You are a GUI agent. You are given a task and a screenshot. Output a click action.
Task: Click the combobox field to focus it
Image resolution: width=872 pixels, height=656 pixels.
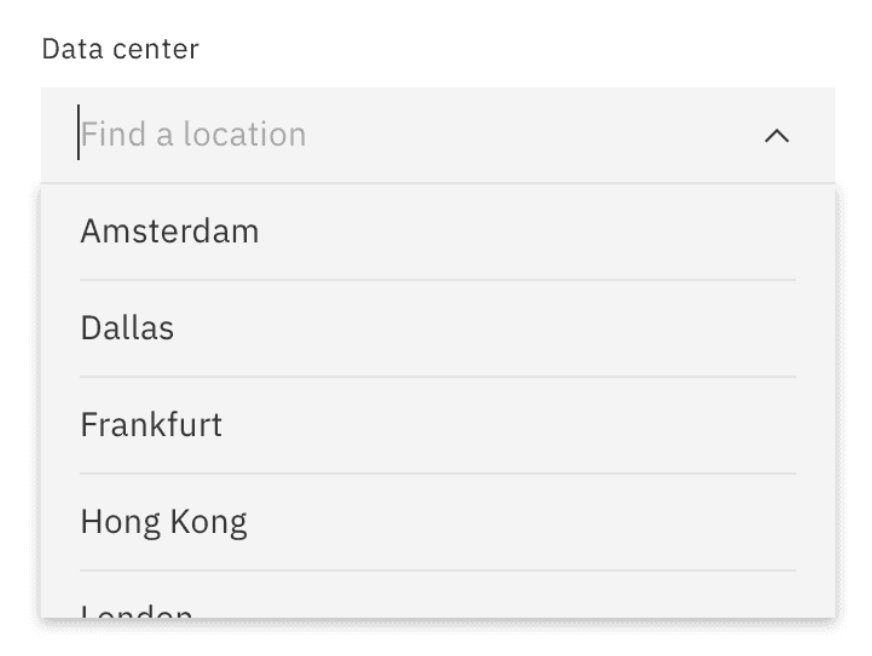coord(400,133)
